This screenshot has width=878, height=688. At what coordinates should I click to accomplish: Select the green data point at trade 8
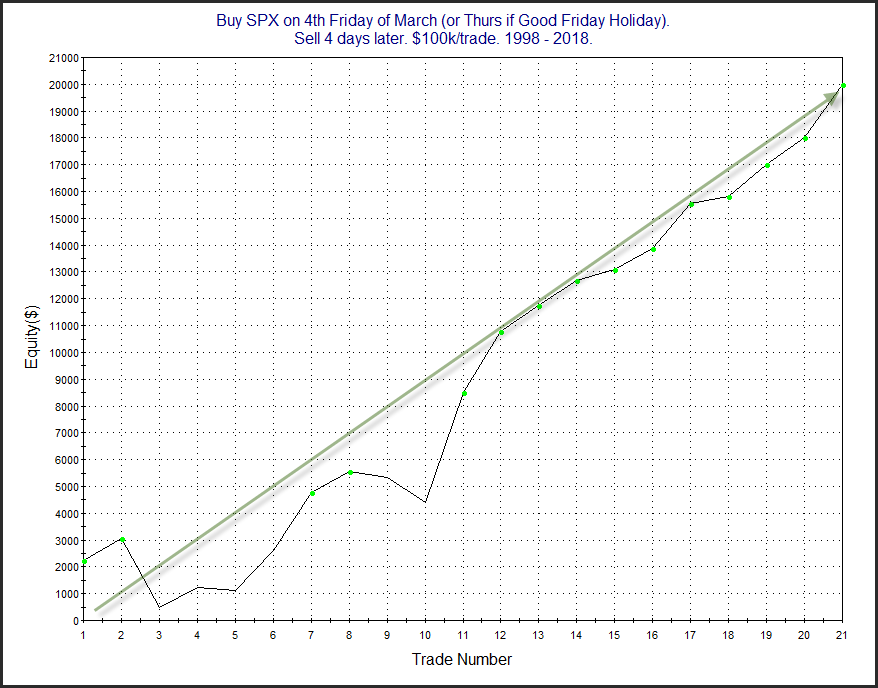[351, 472]
